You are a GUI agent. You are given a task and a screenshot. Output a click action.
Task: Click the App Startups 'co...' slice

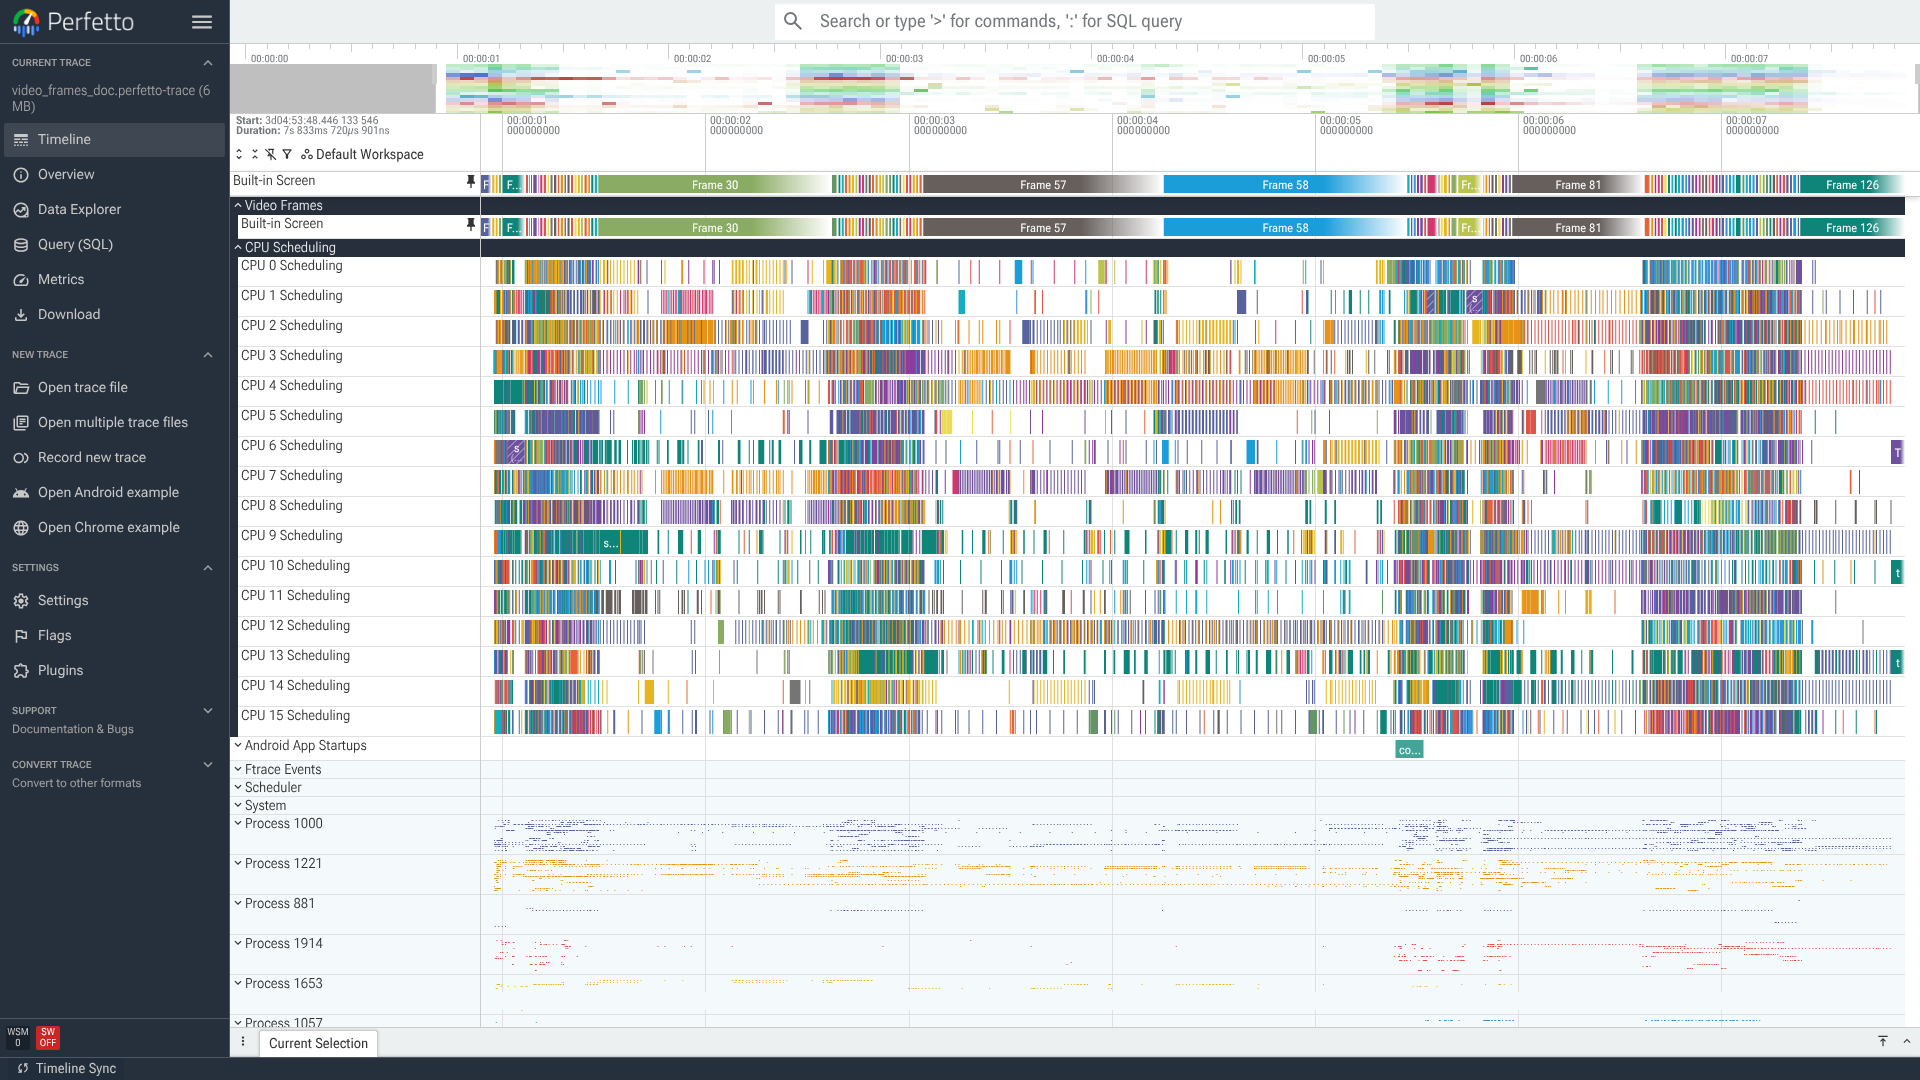(x=1409, y=750)
